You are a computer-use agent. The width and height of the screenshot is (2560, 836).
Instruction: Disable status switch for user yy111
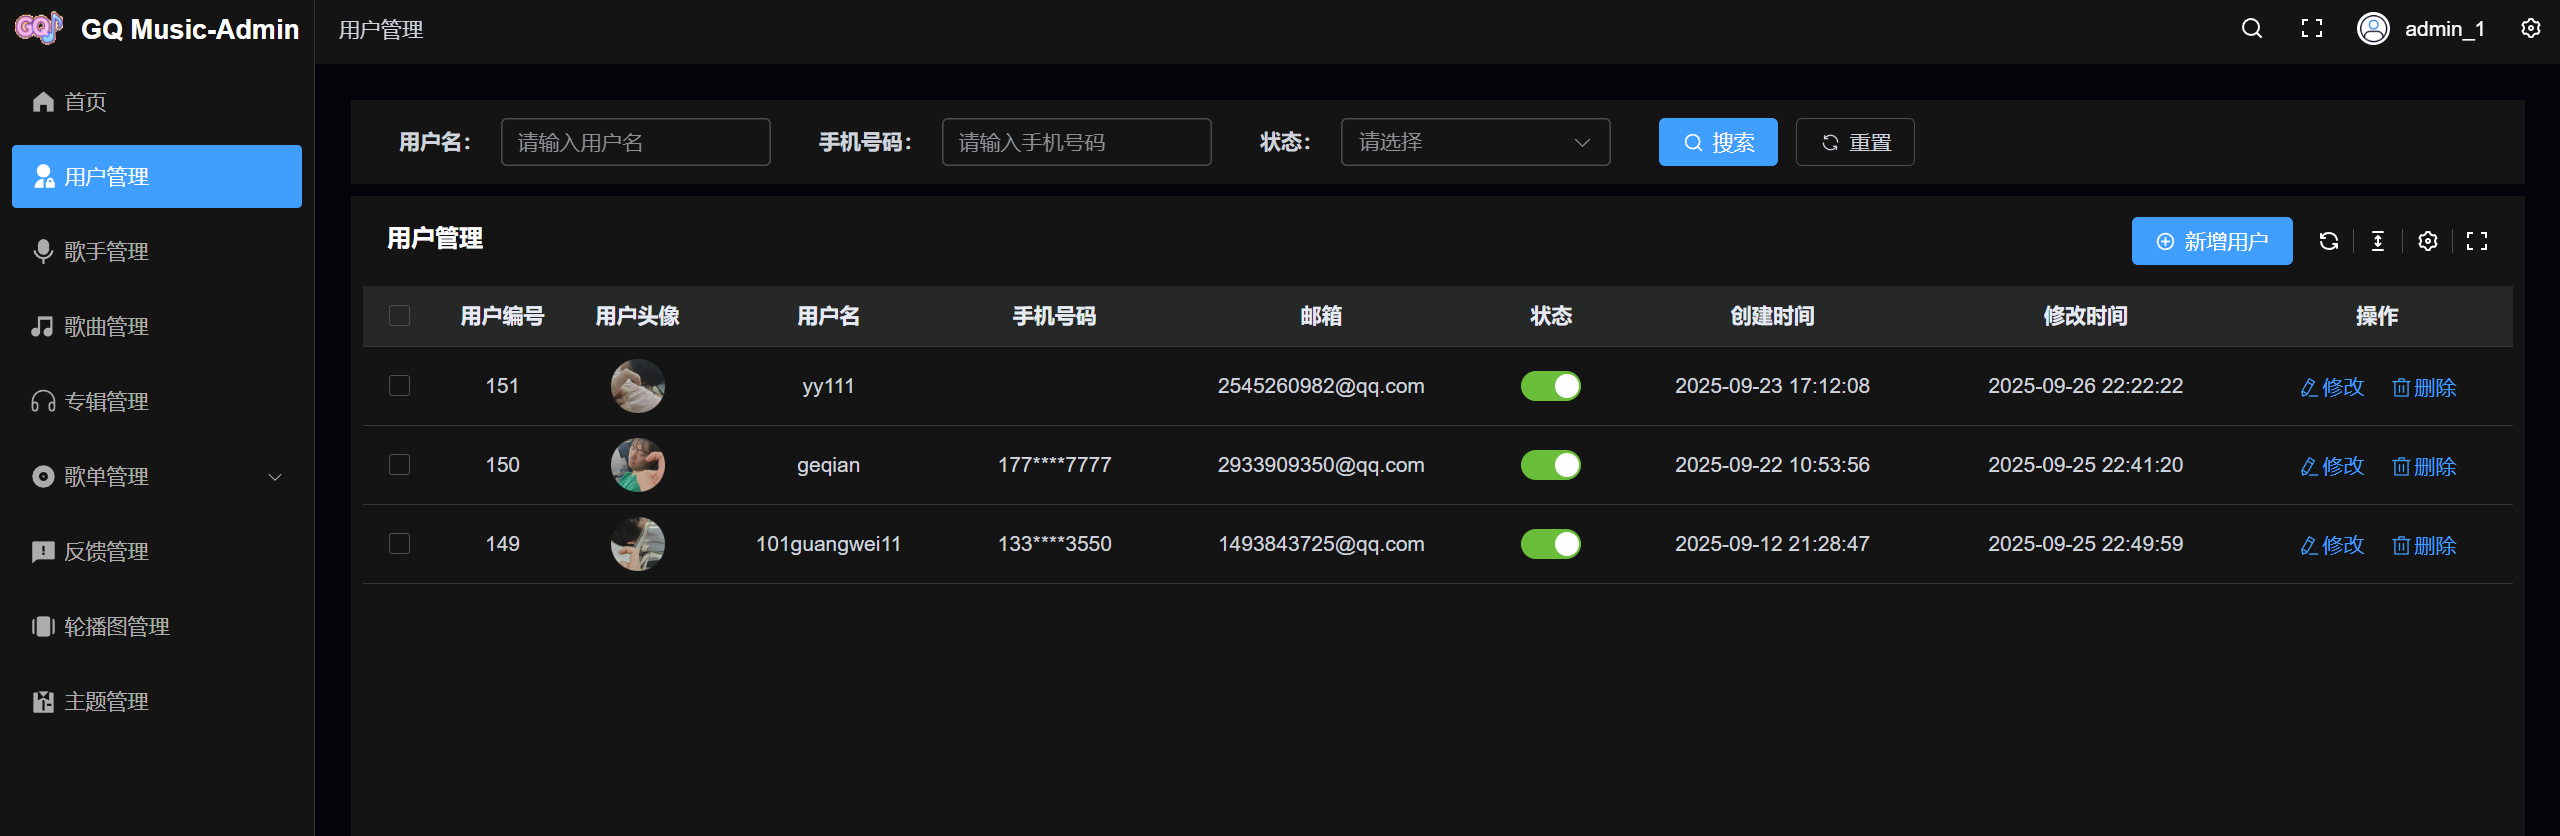(1550, 386)
